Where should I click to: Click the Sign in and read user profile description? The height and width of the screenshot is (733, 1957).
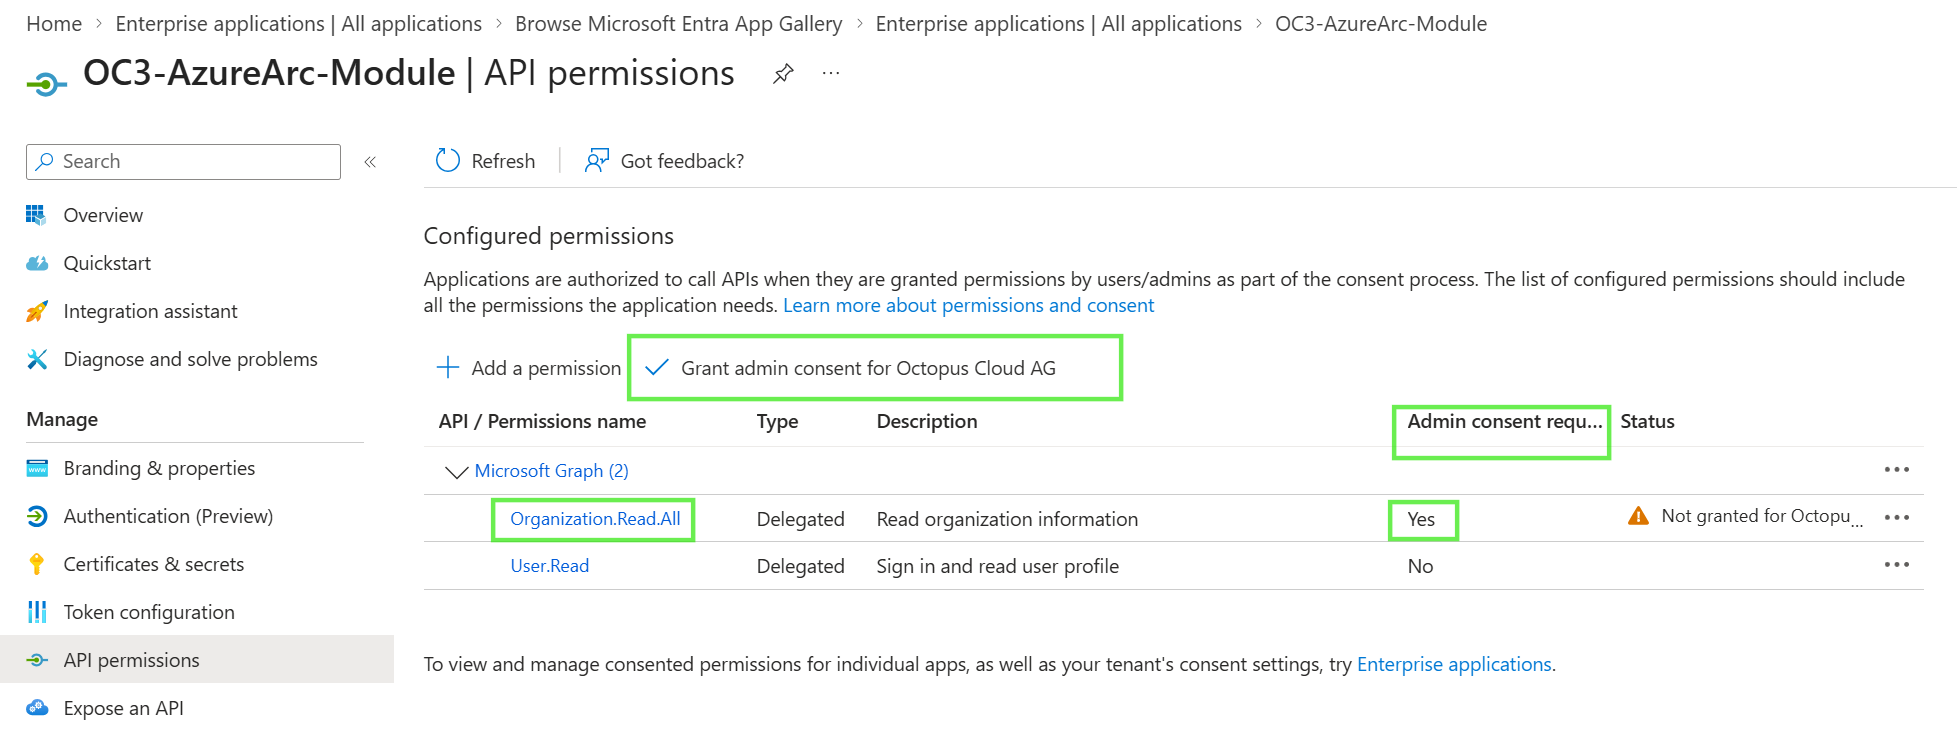click(997, 566)
